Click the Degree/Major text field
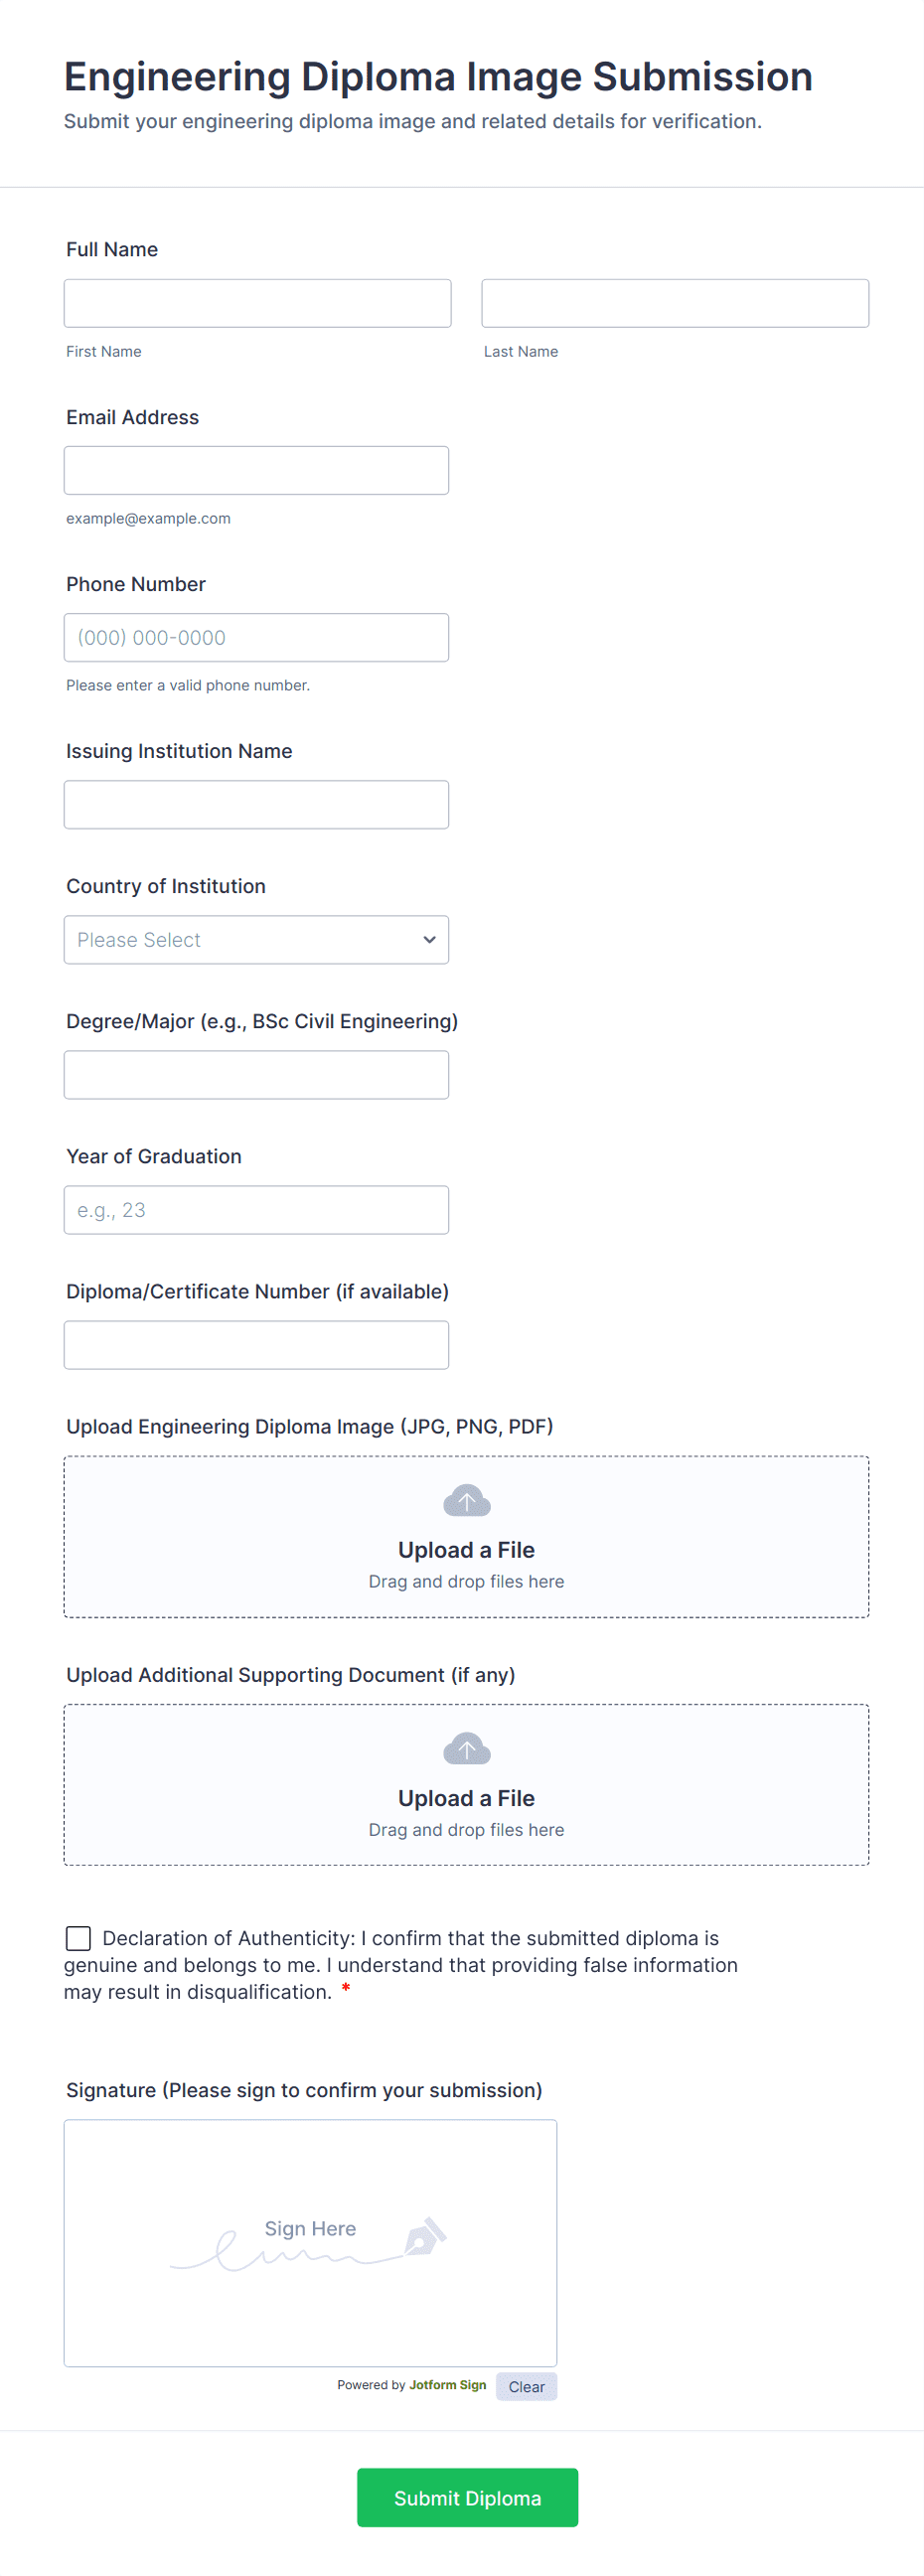924x2576 pixels. [x=256, y=1075]
